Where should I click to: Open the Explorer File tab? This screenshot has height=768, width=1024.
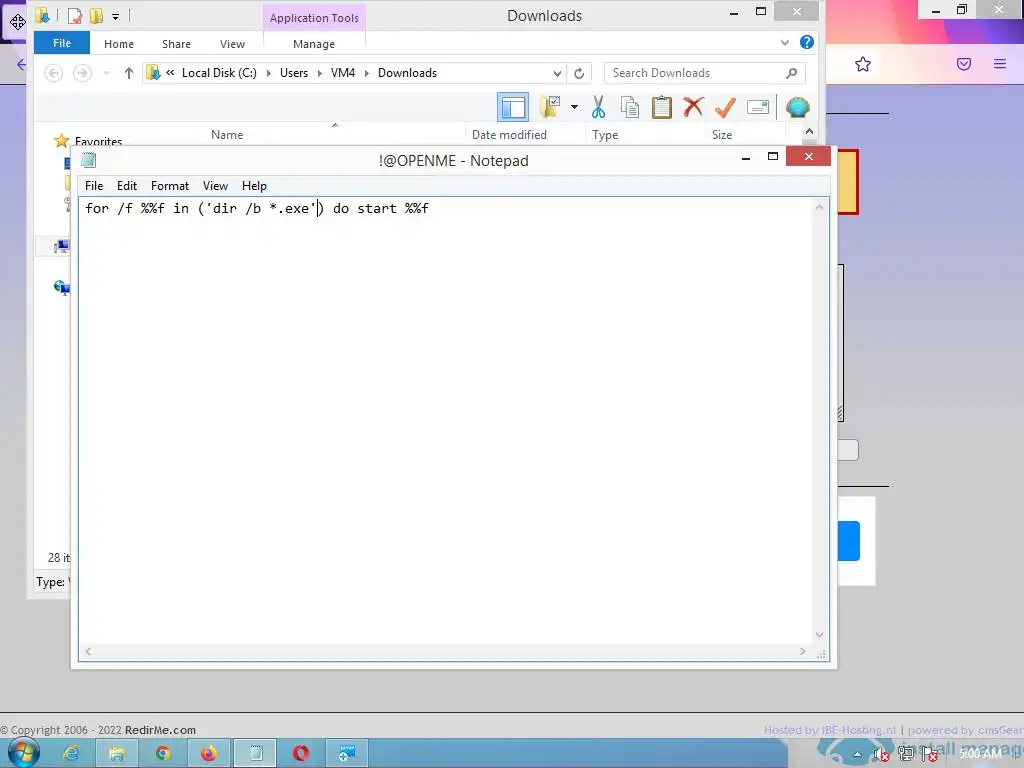[x=62, y=43]
